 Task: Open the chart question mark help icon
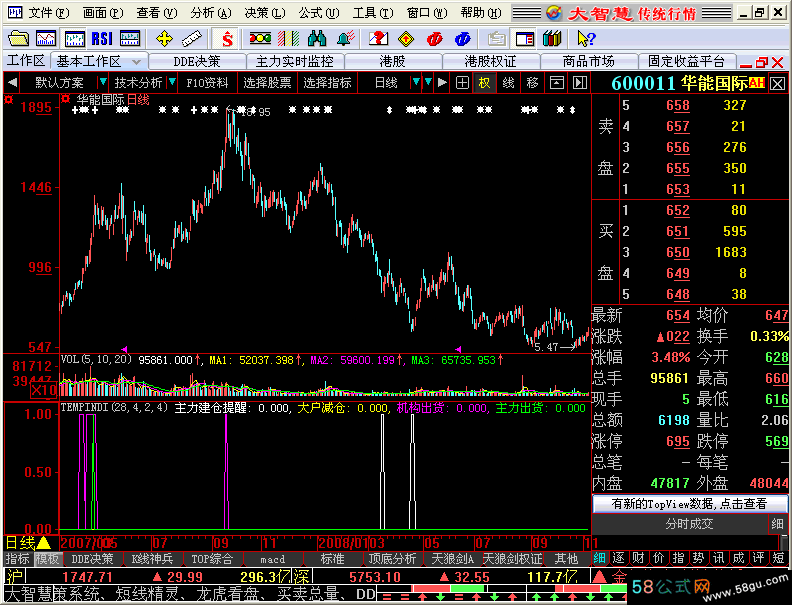378,38
